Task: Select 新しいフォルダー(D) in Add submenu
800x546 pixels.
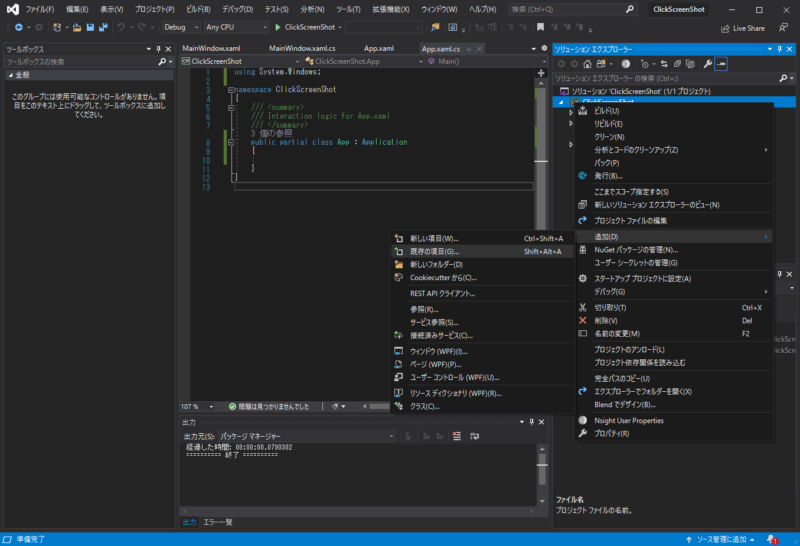Action: point(482,264)
